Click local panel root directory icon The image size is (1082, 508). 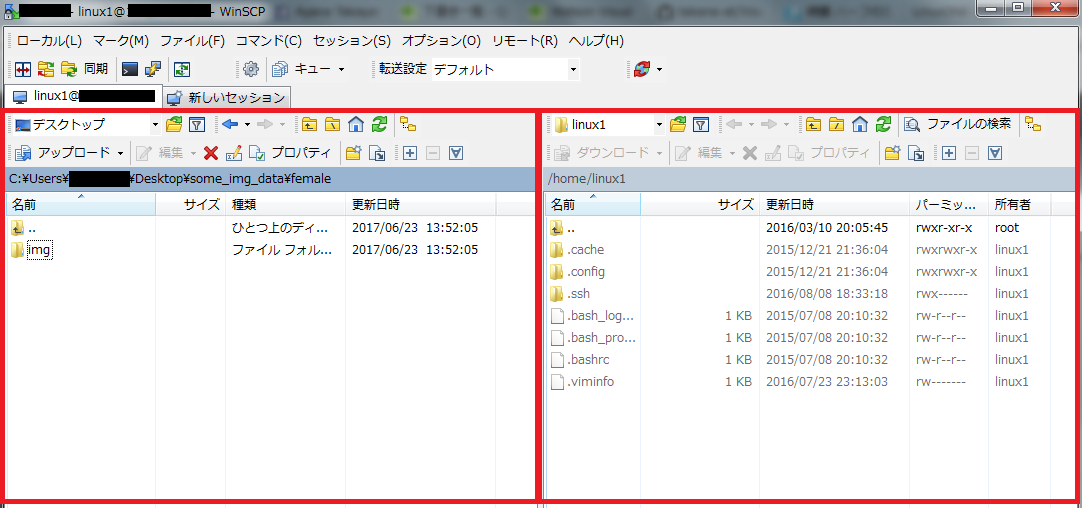pyautogui.click(x=333, y=125)
